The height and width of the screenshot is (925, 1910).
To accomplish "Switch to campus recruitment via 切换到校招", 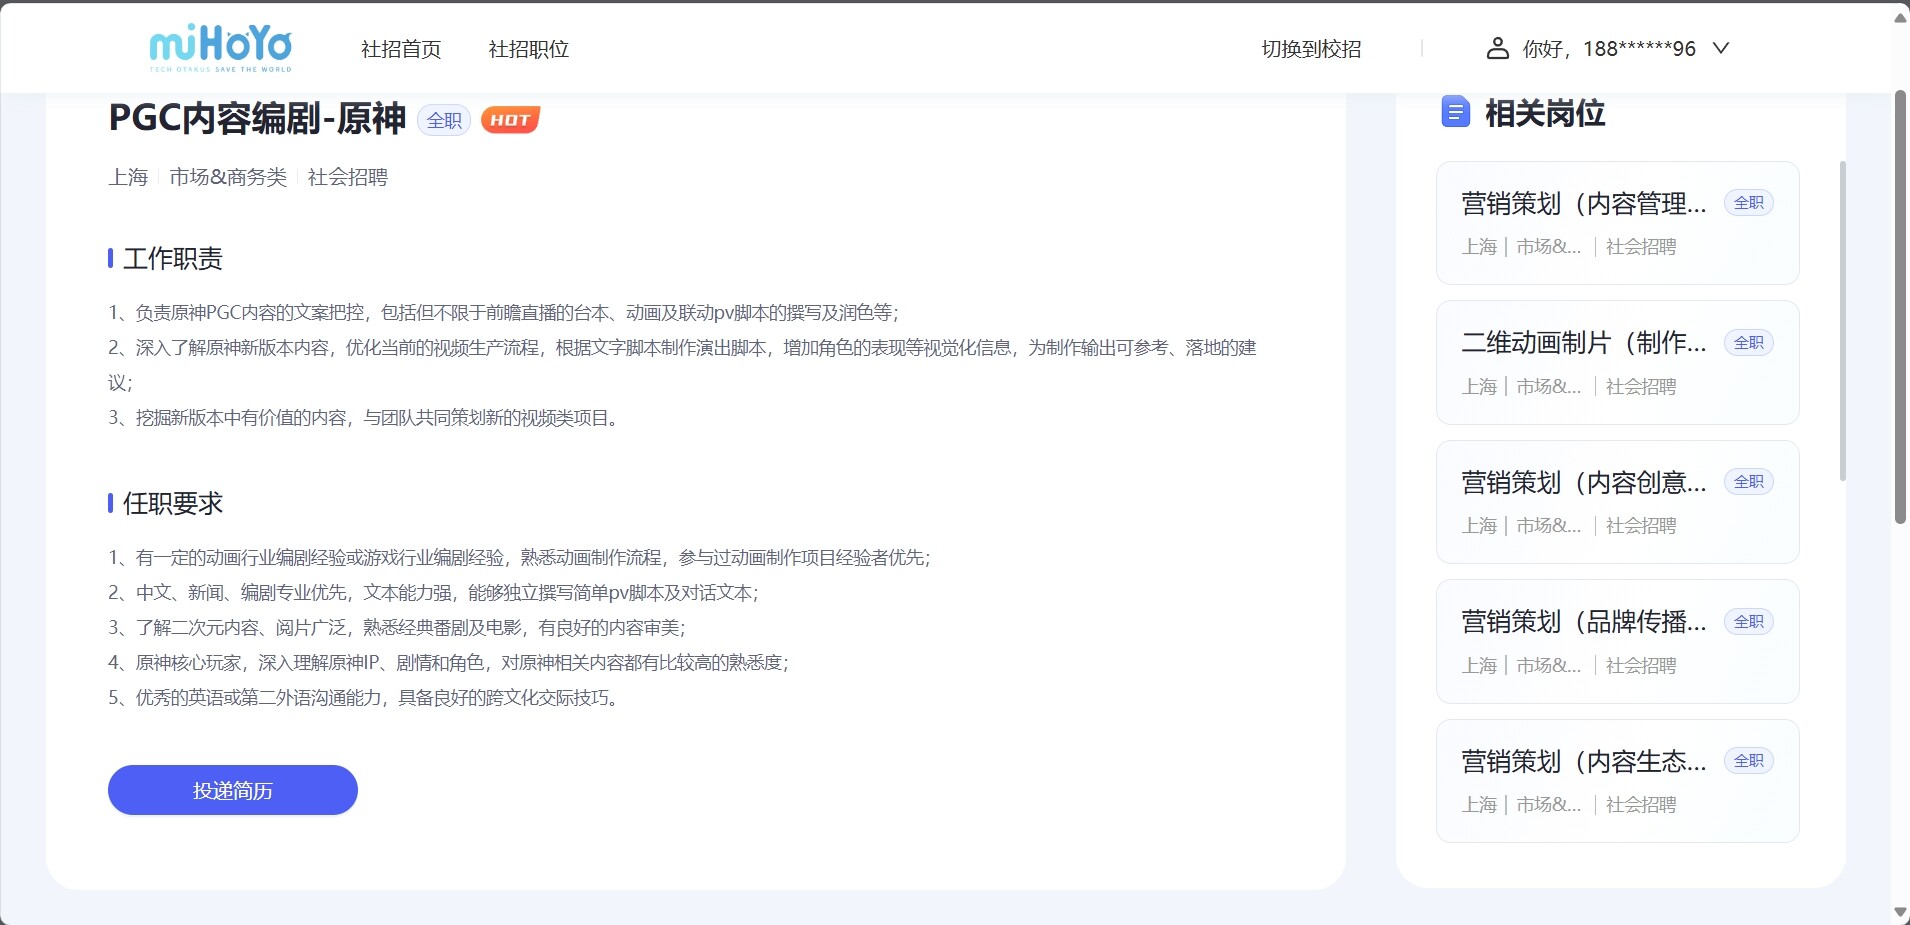I will tap(1311, 49).
